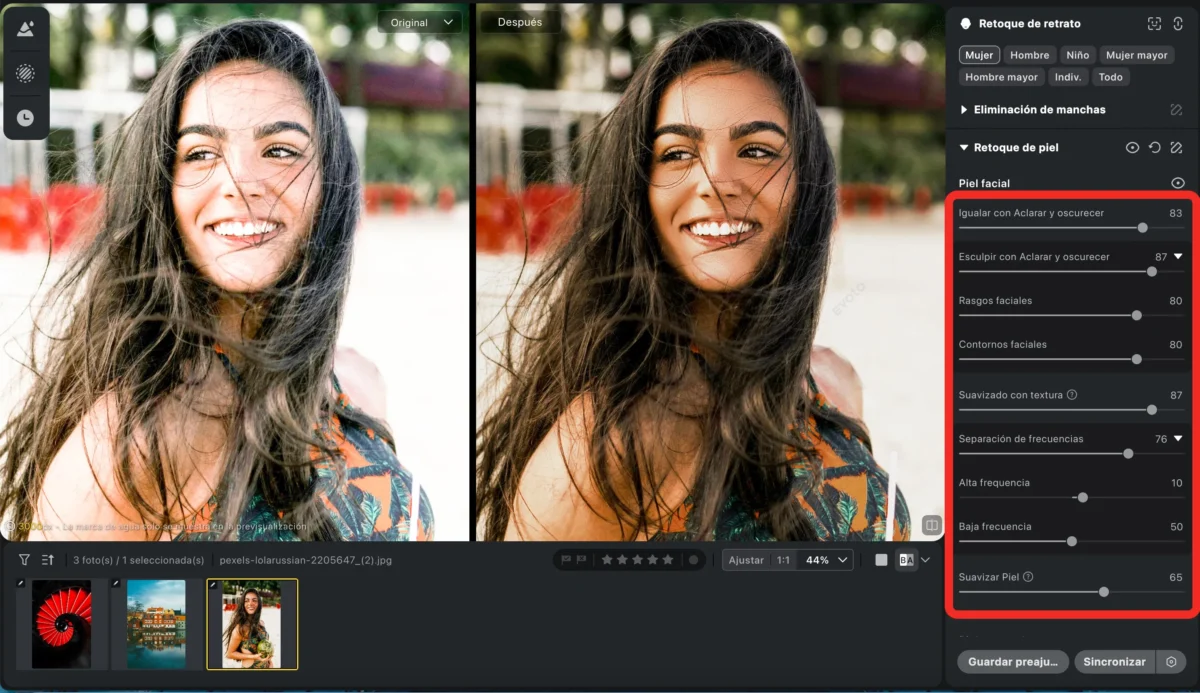Screen dimensions: 1200x693
Task: Click the filter funnel icon in the filmstrip bar
Action: point(24,560)
